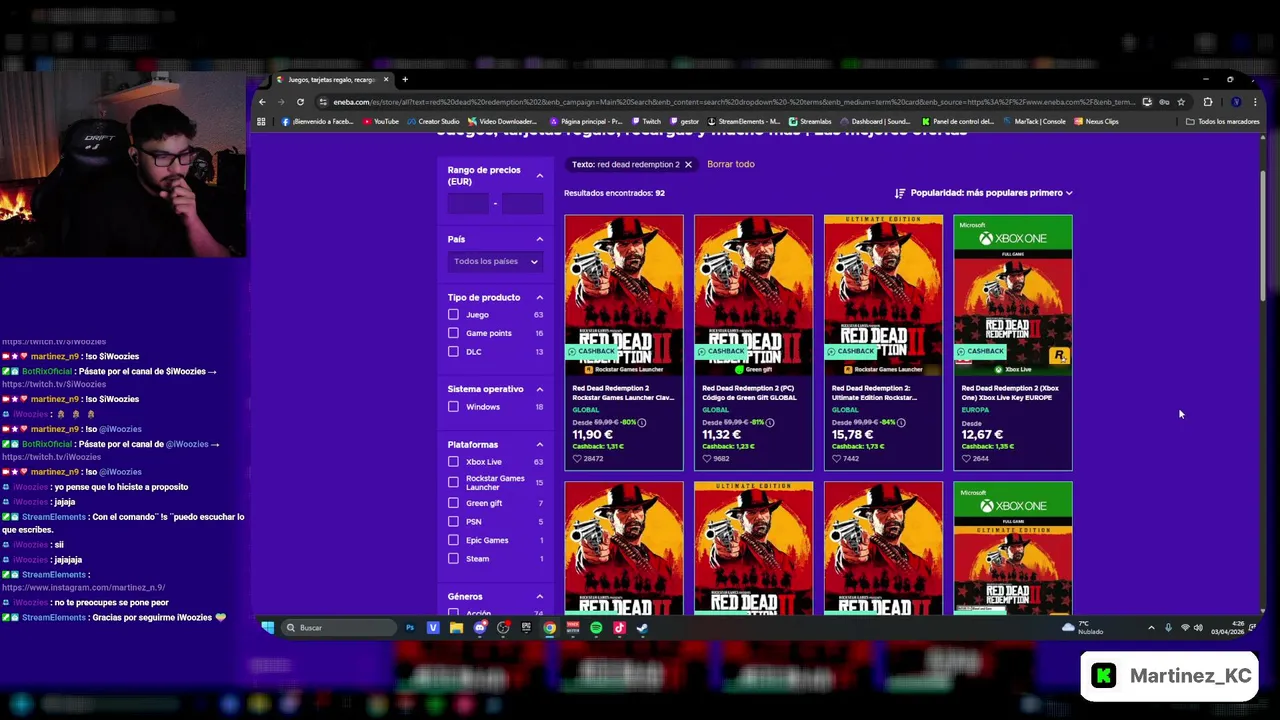Check the Rockstar Games Launcher platform filter
The width and height of the screenshot is (1280, 720).
454,483
